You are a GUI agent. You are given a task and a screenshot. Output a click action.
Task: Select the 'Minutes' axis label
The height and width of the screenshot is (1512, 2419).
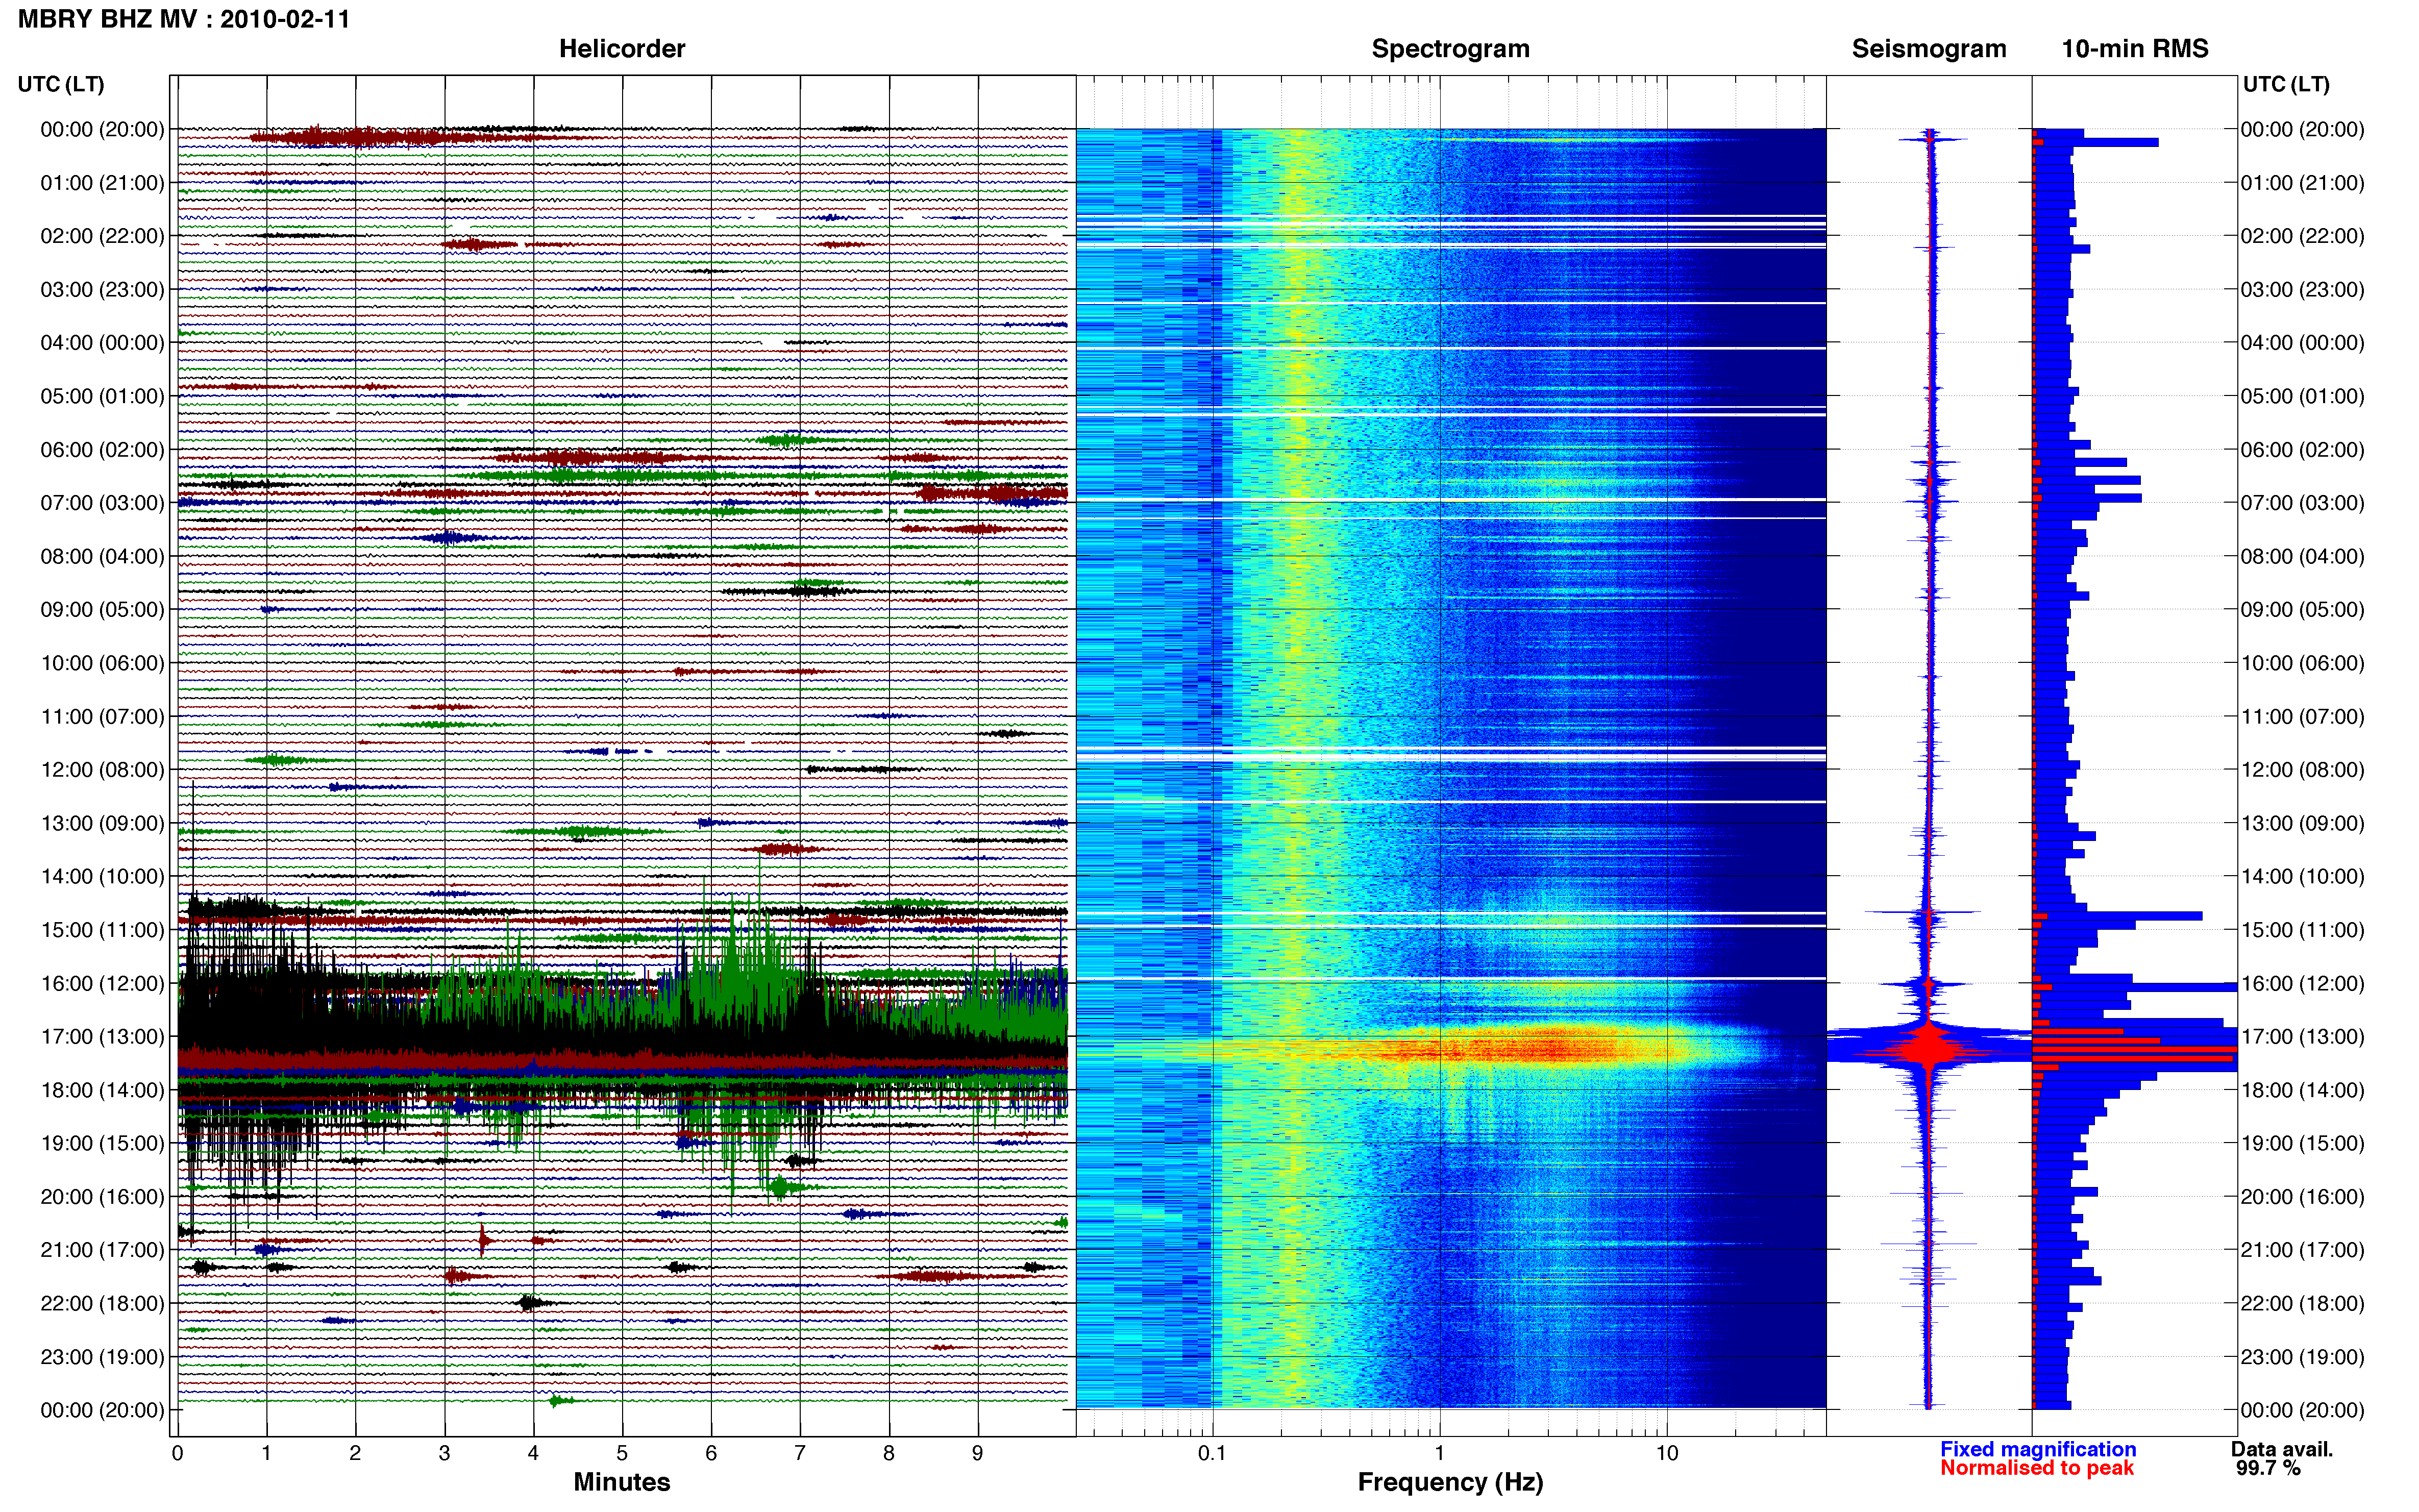[622, 1482]
